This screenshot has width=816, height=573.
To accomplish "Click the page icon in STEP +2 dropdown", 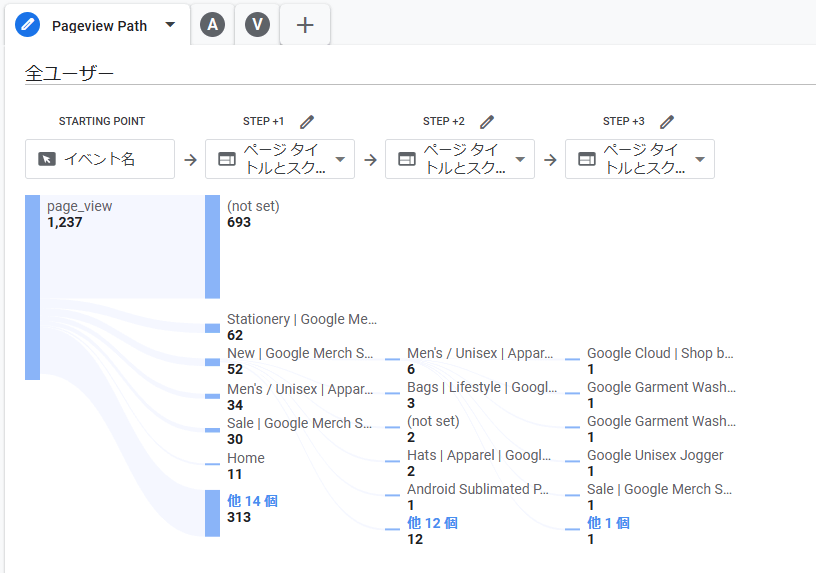I will click(407, 159).
